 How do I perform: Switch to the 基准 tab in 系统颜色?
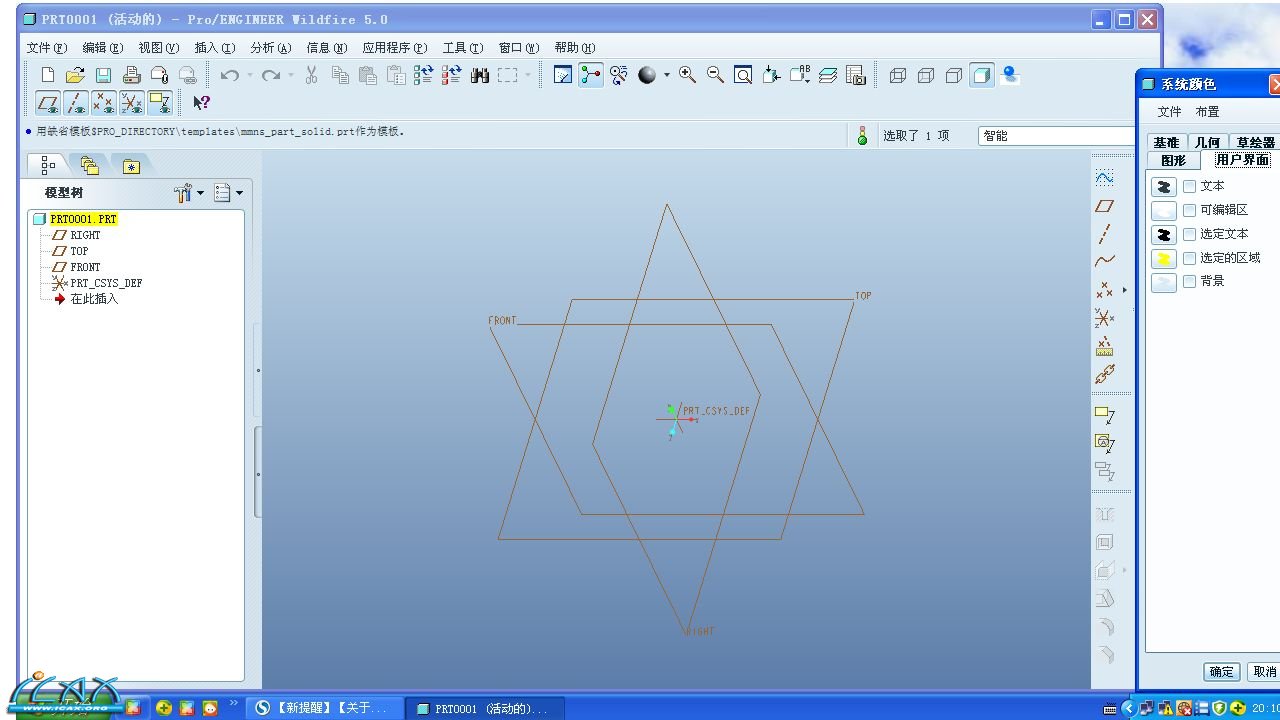click(1166, 142)
